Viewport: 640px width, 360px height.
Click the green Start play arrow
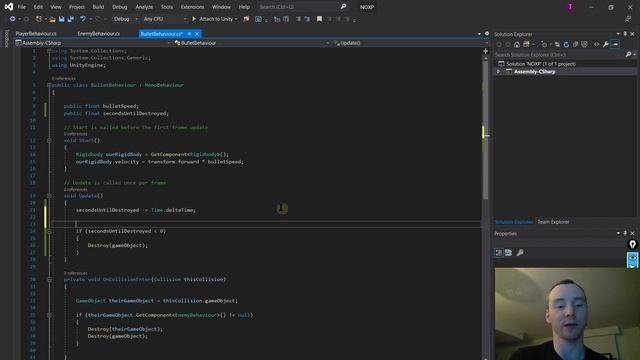point(194,19)
